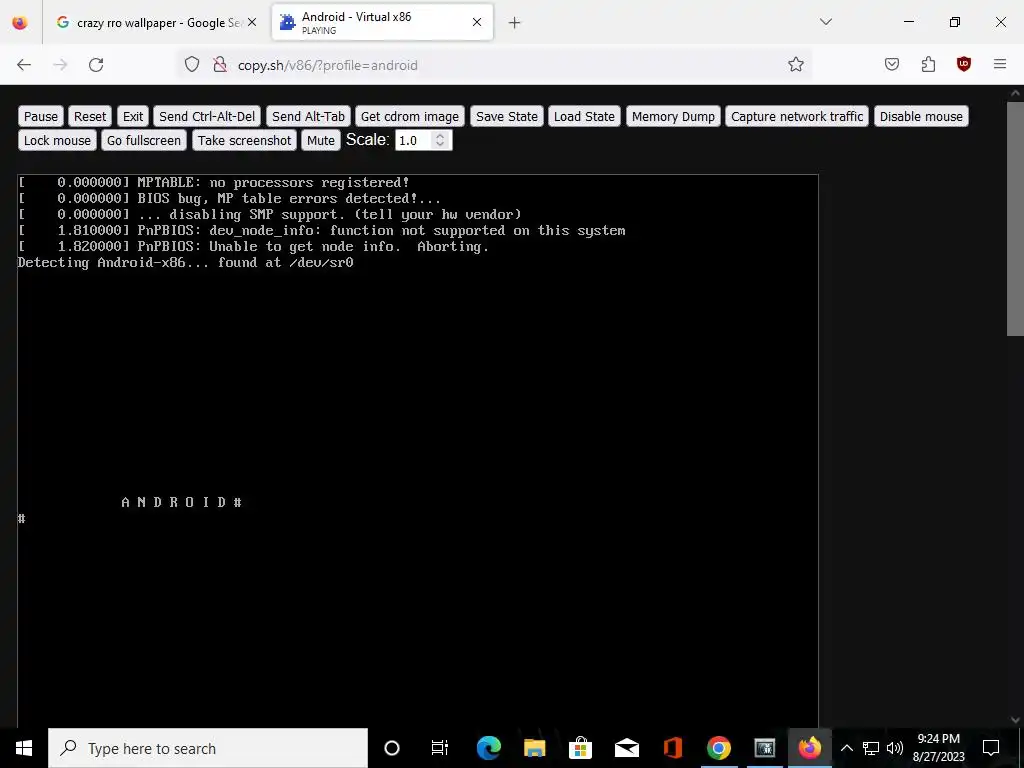Click the Reset button
The width and height of the screenshot is (1024, 768).
89,116
